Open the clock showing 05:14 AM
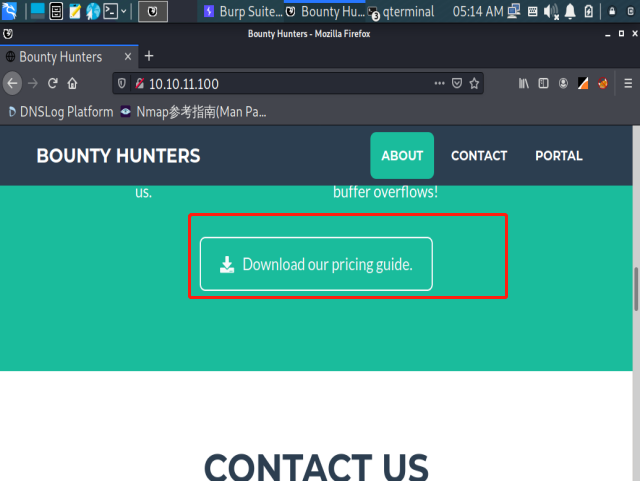 point(478,11)
